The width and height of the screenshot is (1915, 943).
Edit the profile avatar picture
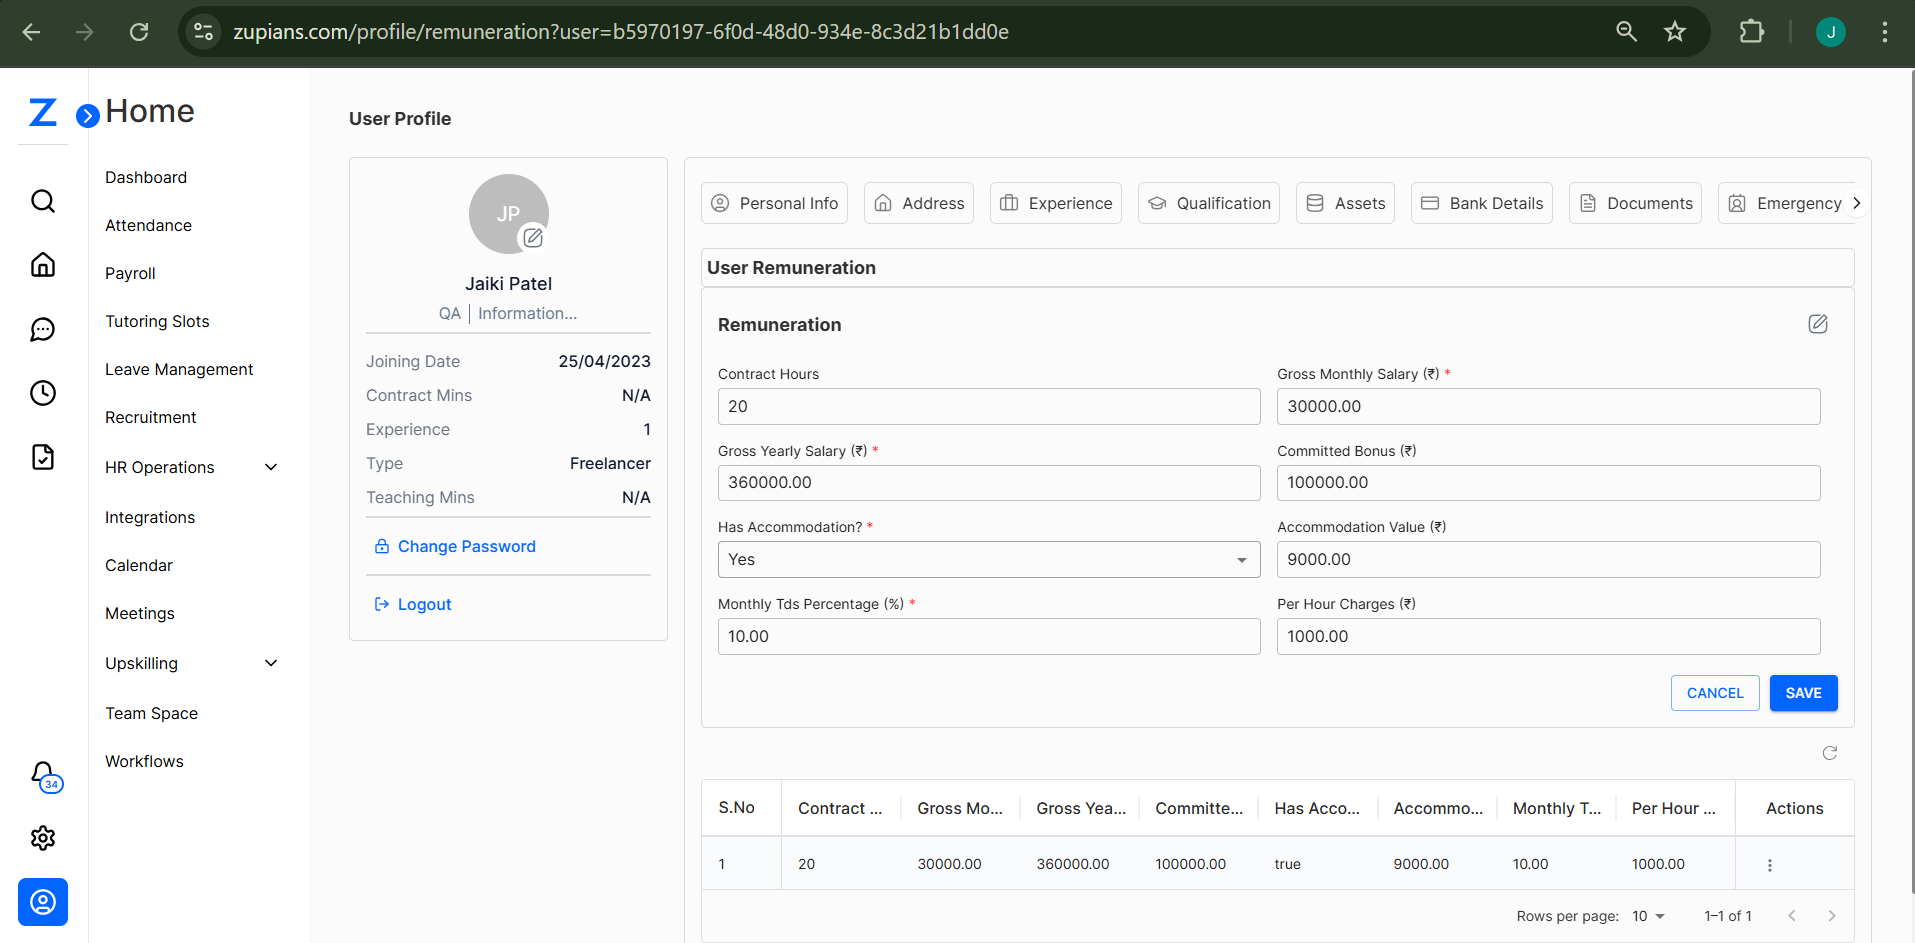coord(533,238)
